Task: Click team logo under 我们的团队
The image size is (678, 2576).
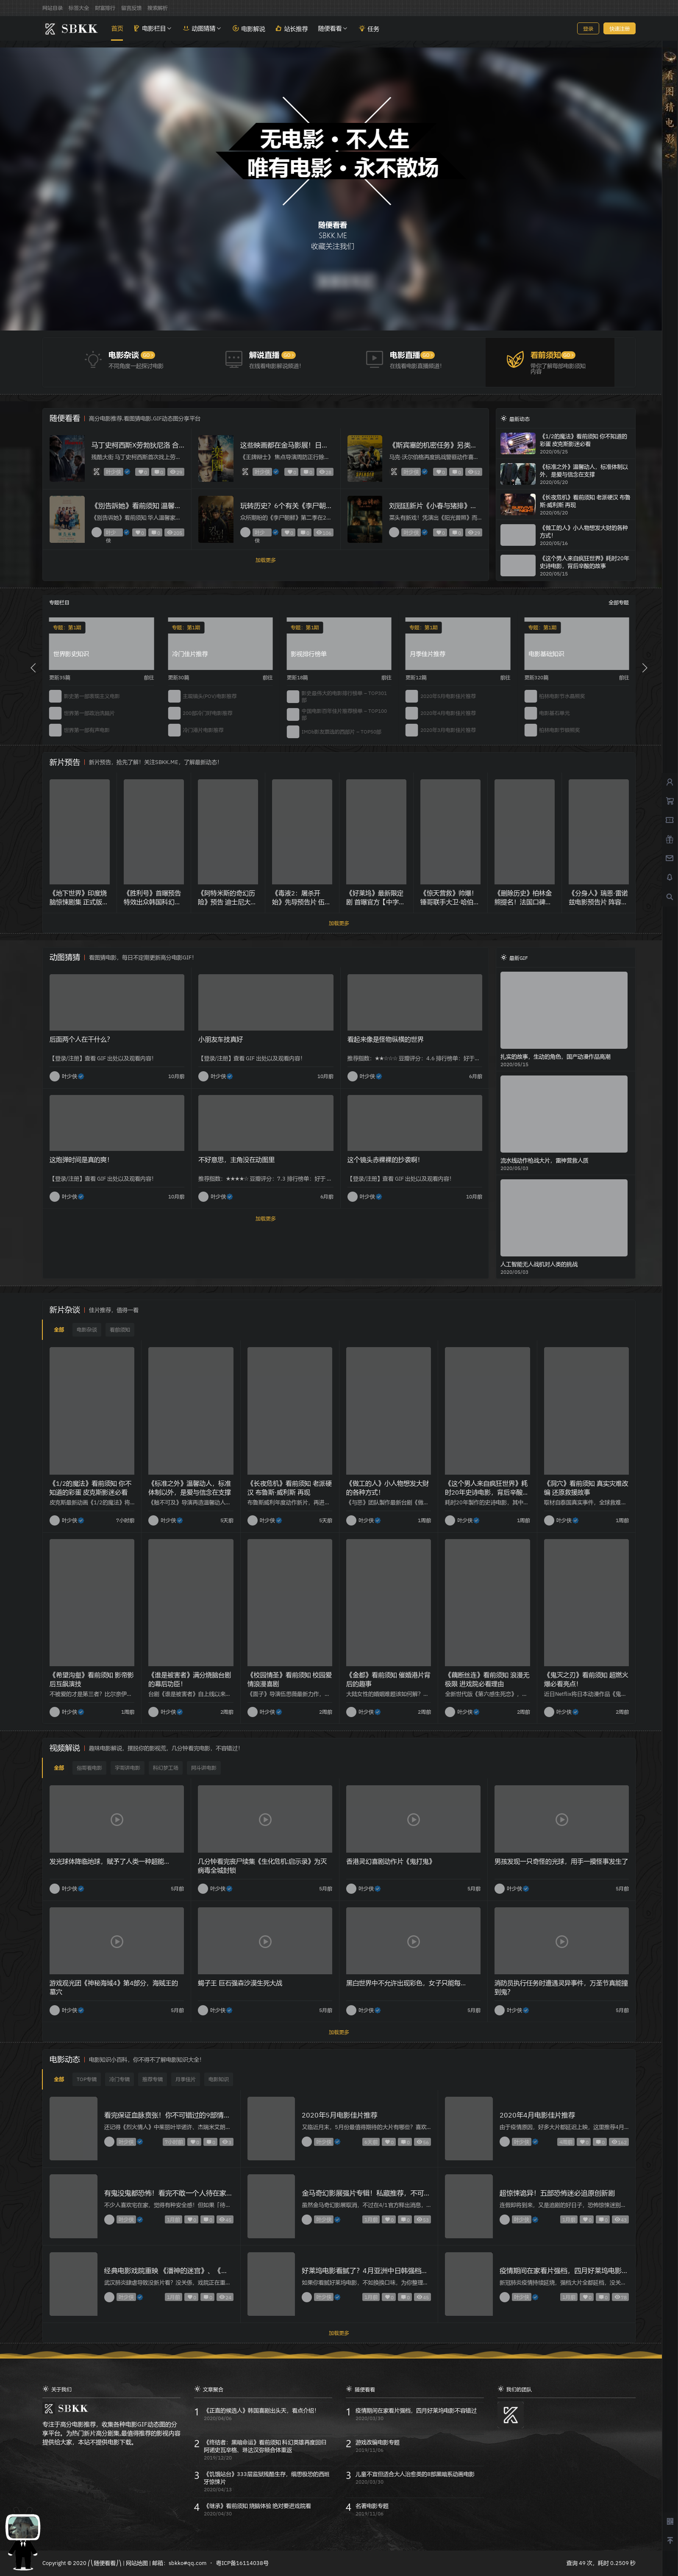Action: pyautogui.click(x=510, y=2415)
